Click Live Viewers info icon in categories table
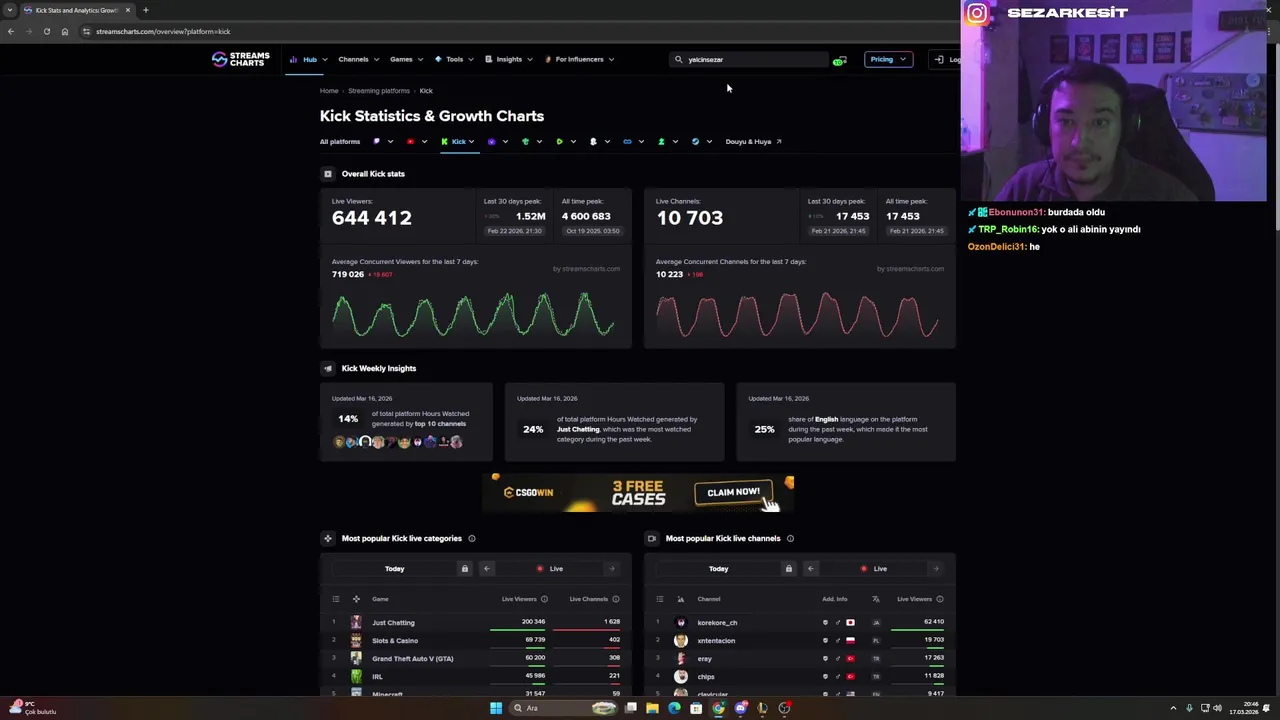The width and height of the screenshot is (1280, 720). (544, 599)
